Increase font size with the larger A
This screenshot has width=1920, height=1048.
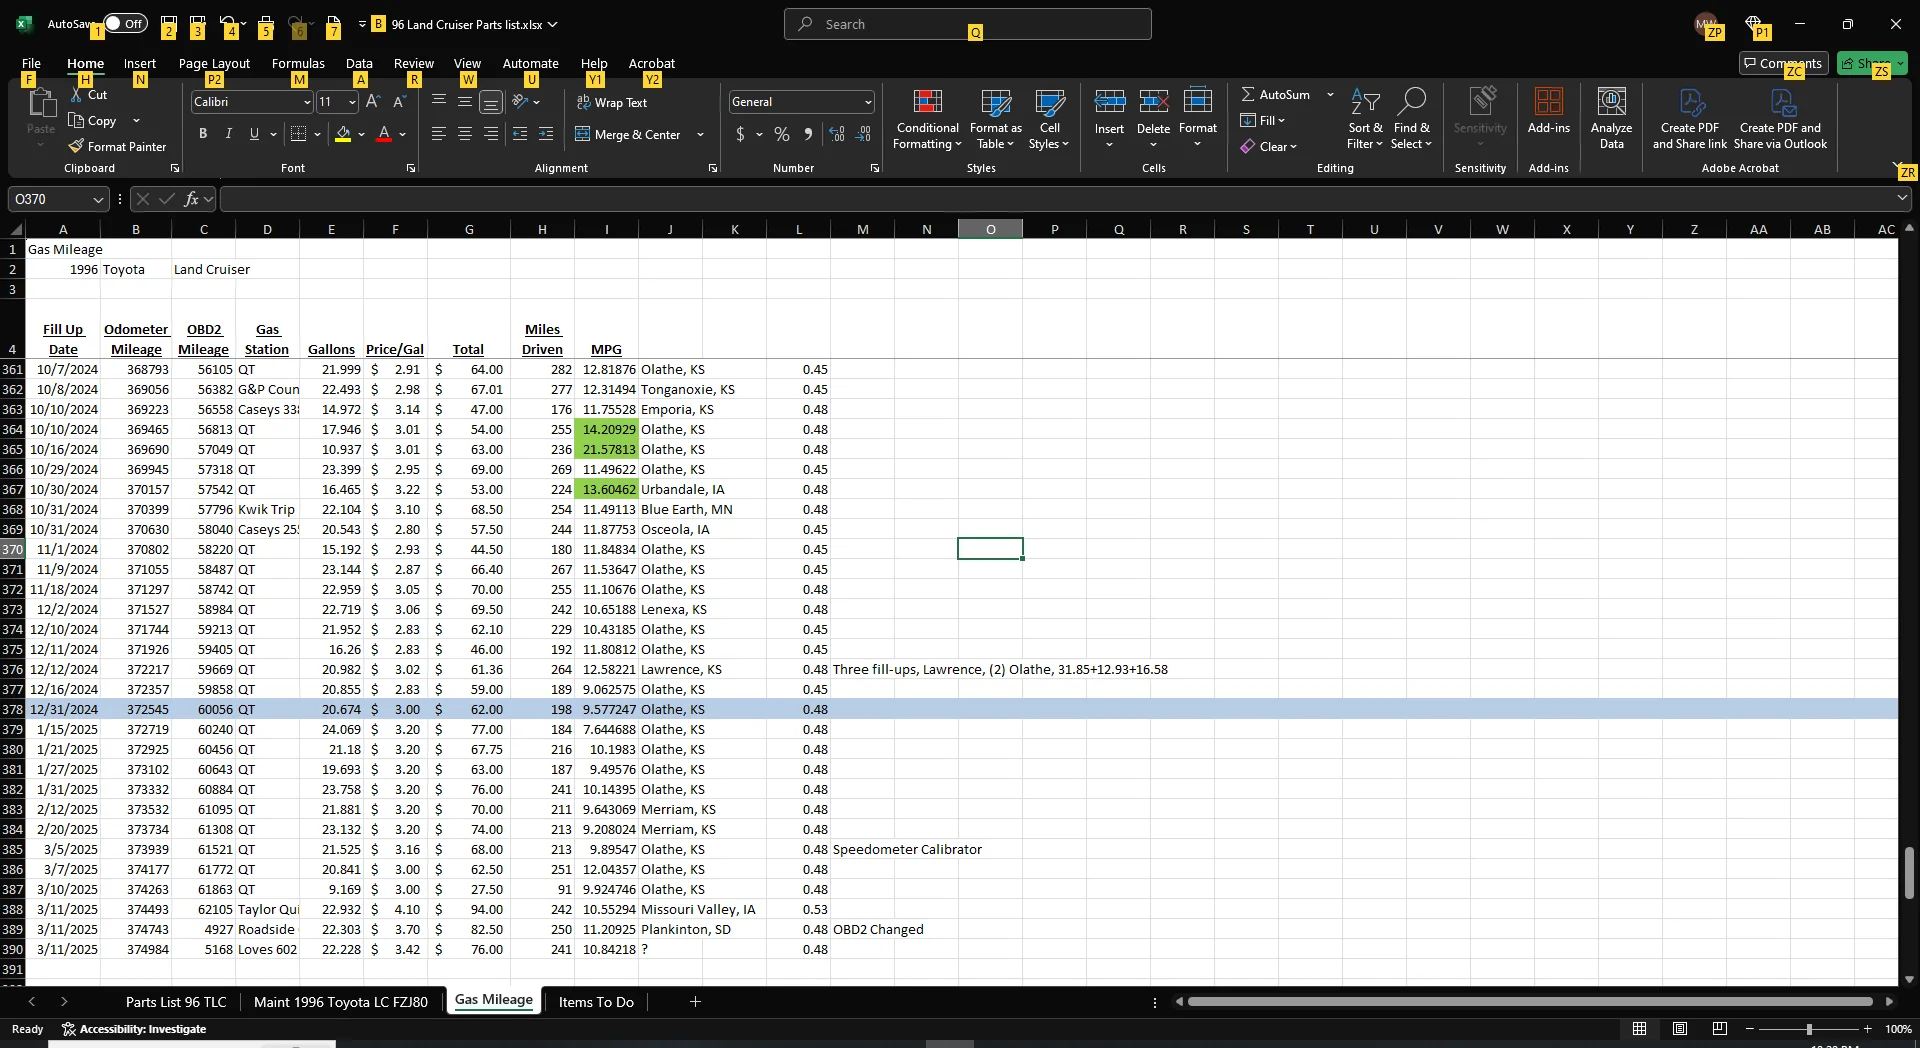373,102
